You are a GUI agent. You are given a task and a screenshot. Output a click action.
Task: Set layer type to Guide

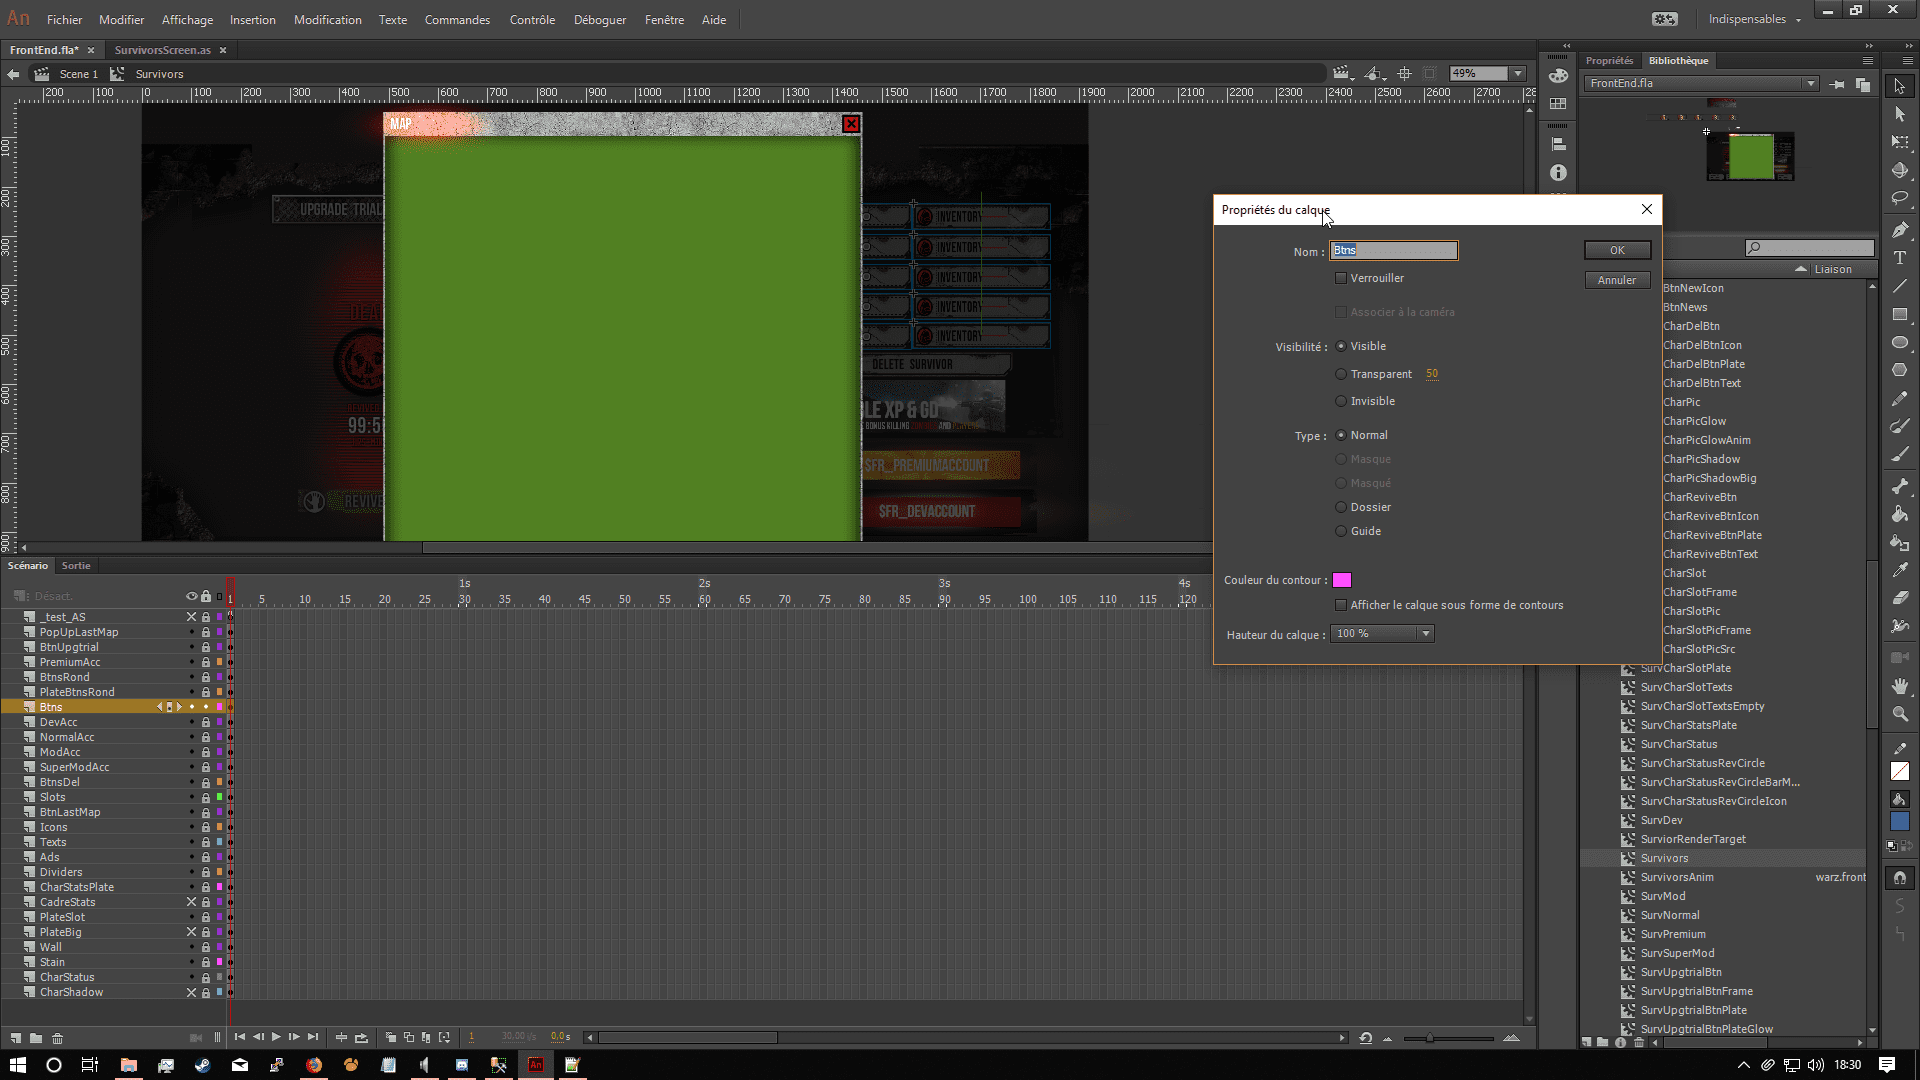coord(1341,531)
